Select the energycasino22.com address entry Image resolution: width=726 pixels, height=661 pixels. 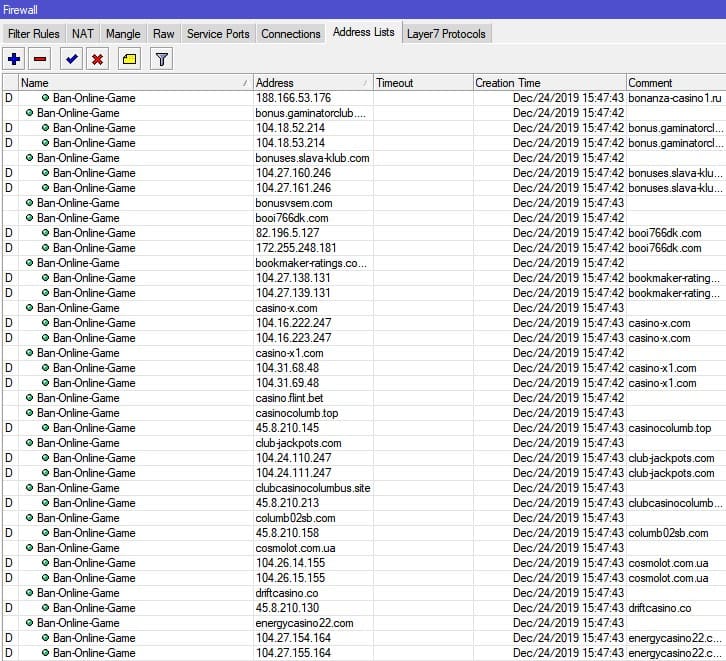pos(304,623)
